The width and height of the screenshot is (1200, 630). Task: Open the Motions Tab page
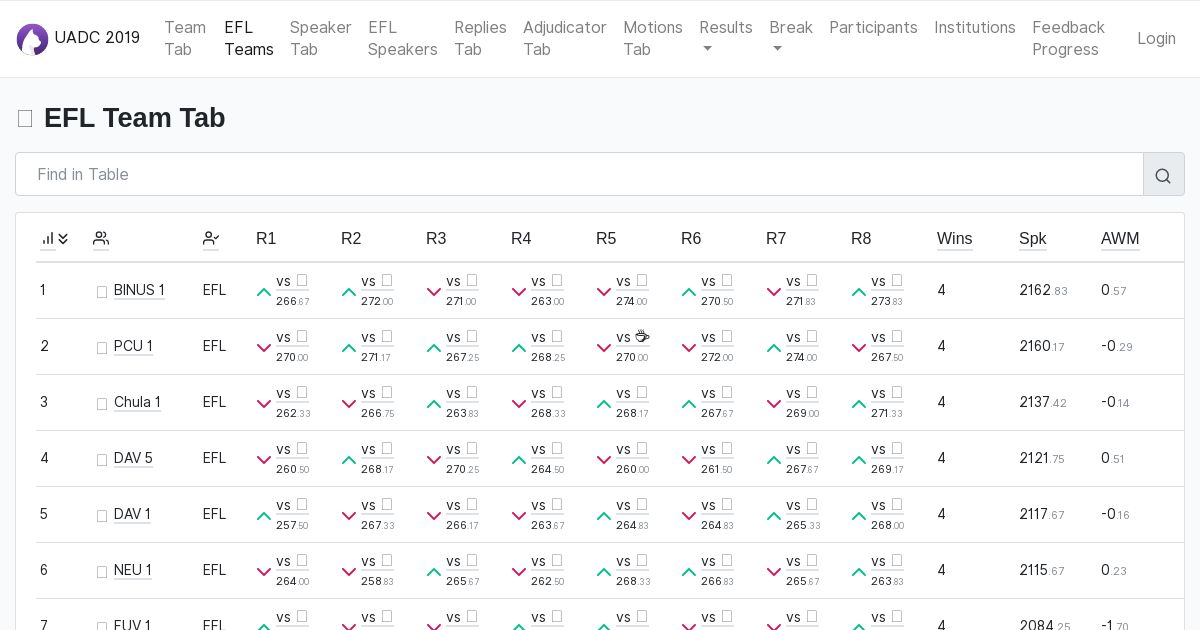(x=653, y=38)
